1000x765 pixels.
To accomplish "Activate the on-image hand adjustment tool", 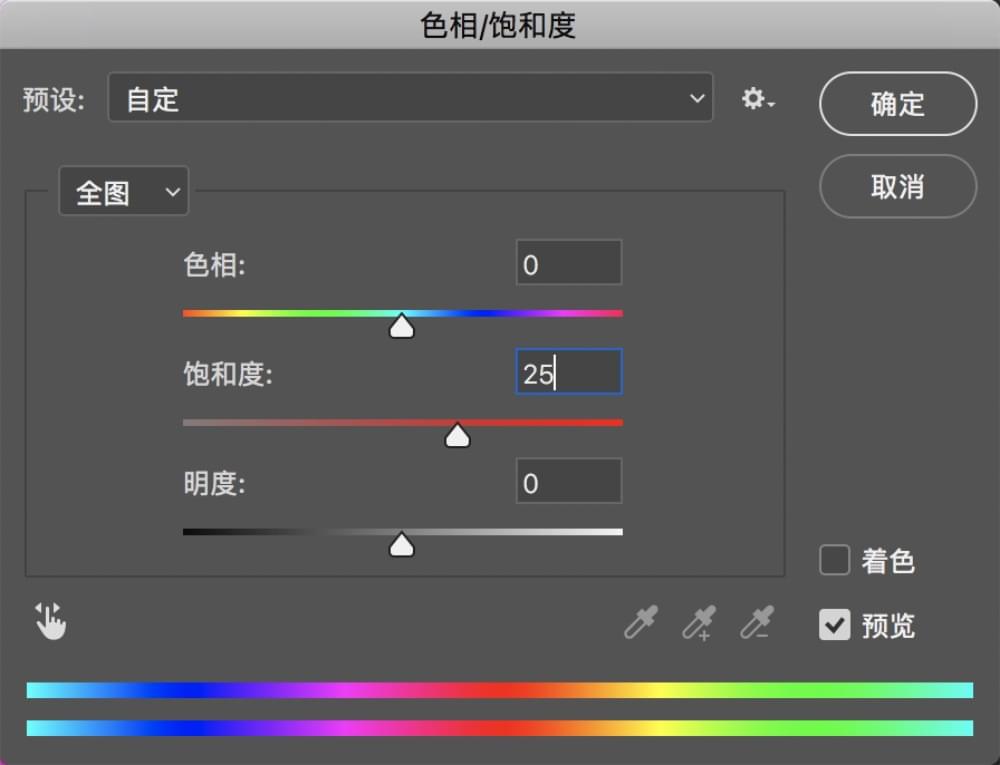I will 50,621.
